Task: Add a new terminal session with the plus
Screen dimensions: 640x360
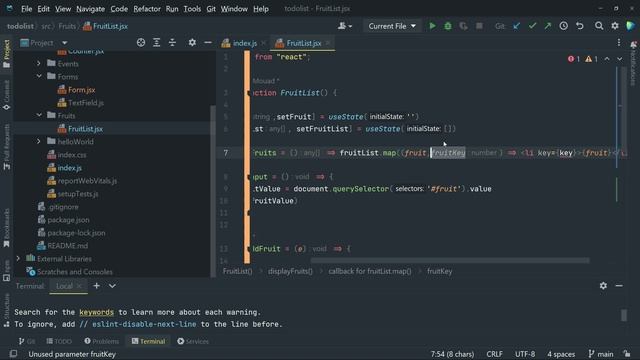Action: point(96,286)
